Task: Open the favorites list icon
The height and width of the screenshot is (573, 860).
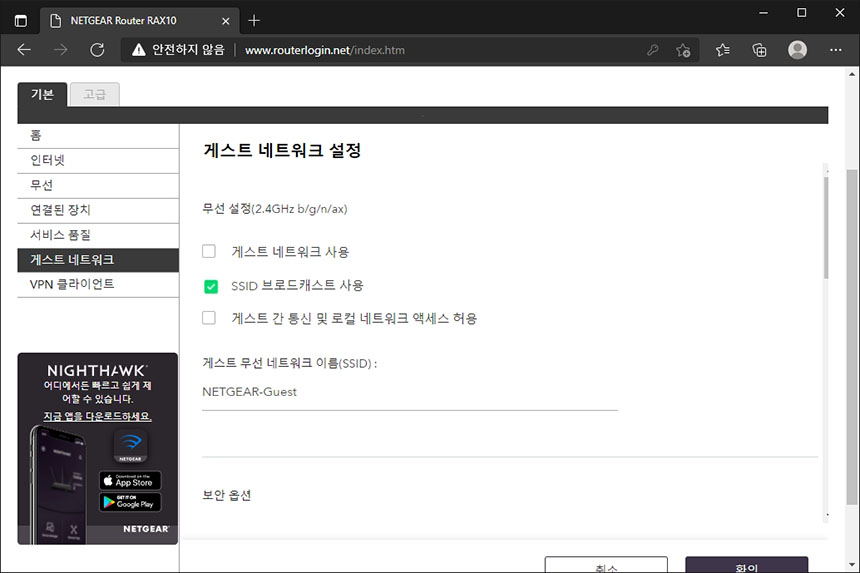Action: coord(722,50)
